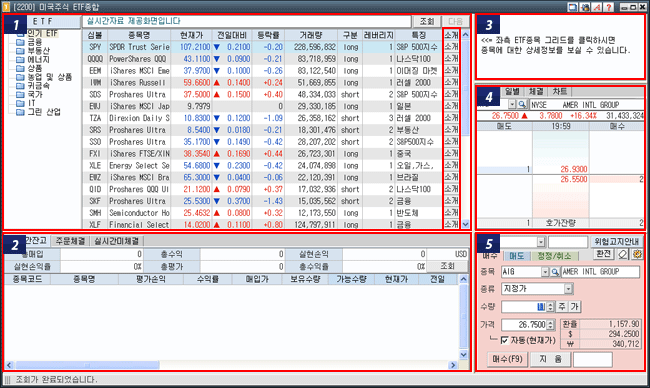Switch to the 체결 tab in quote panel
The width and height of the screenshot is (650, 388).
(x=536, y=91)
